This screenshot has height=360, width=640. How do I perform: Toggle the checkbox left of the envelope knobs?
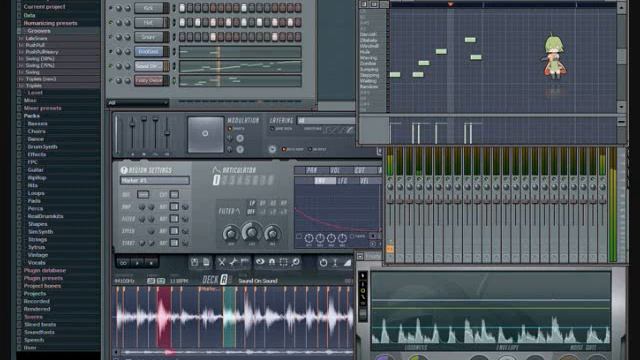coord(299,236)
